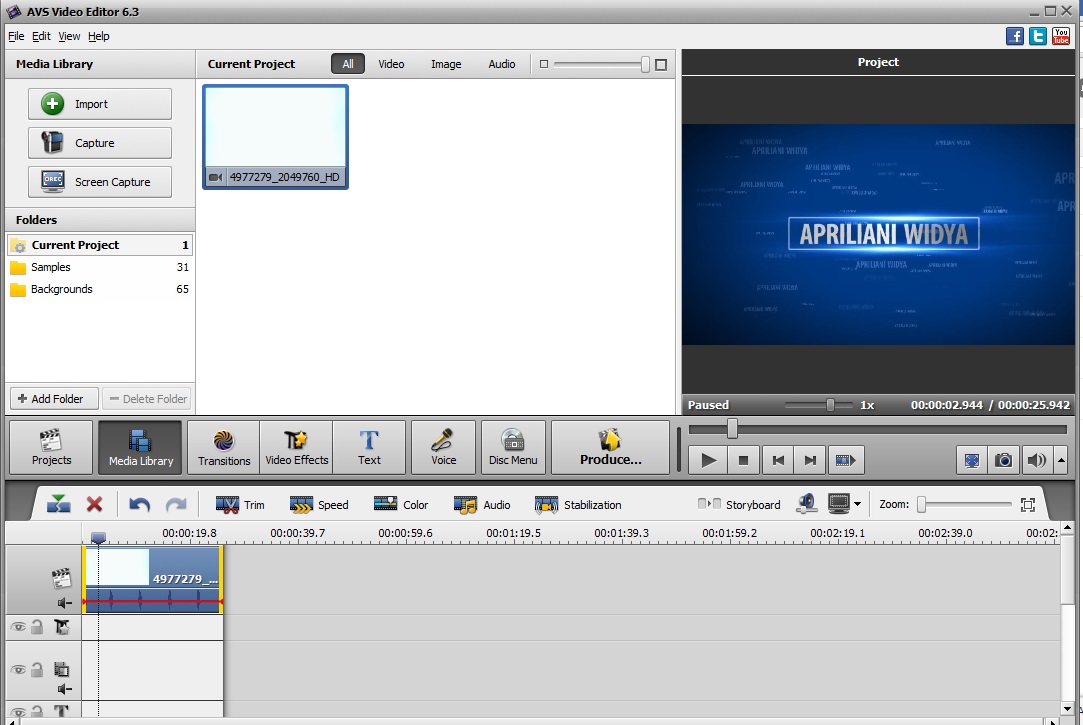Click the timeline Zoom slider
Image resolution: width=1083 pixels, height=725 pixels.
(965, 505)
